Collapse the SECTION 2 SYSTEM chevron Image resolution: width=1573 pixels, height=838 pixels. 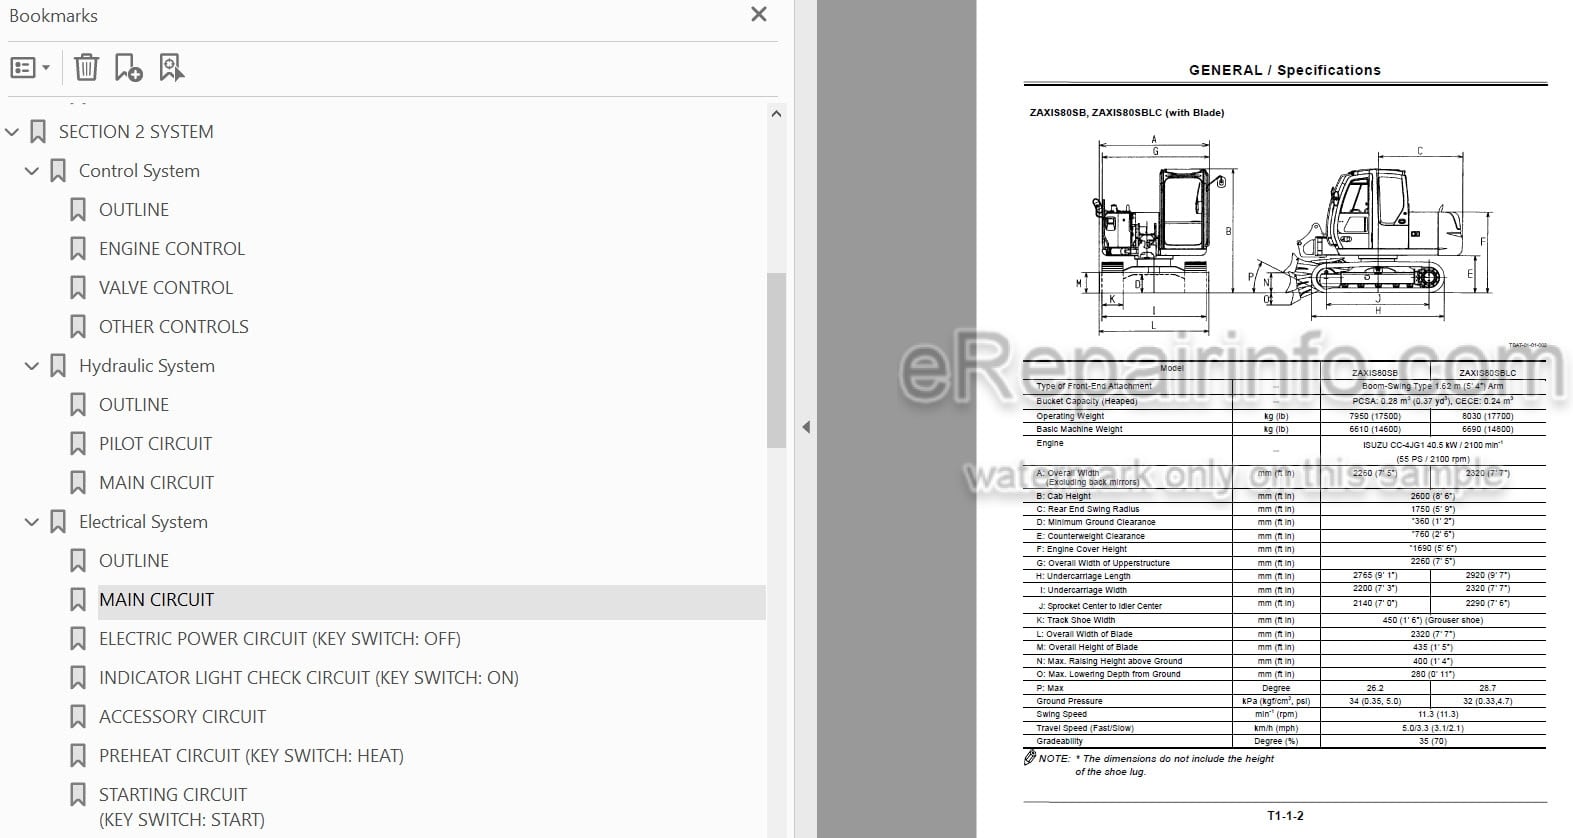point(12,132)
